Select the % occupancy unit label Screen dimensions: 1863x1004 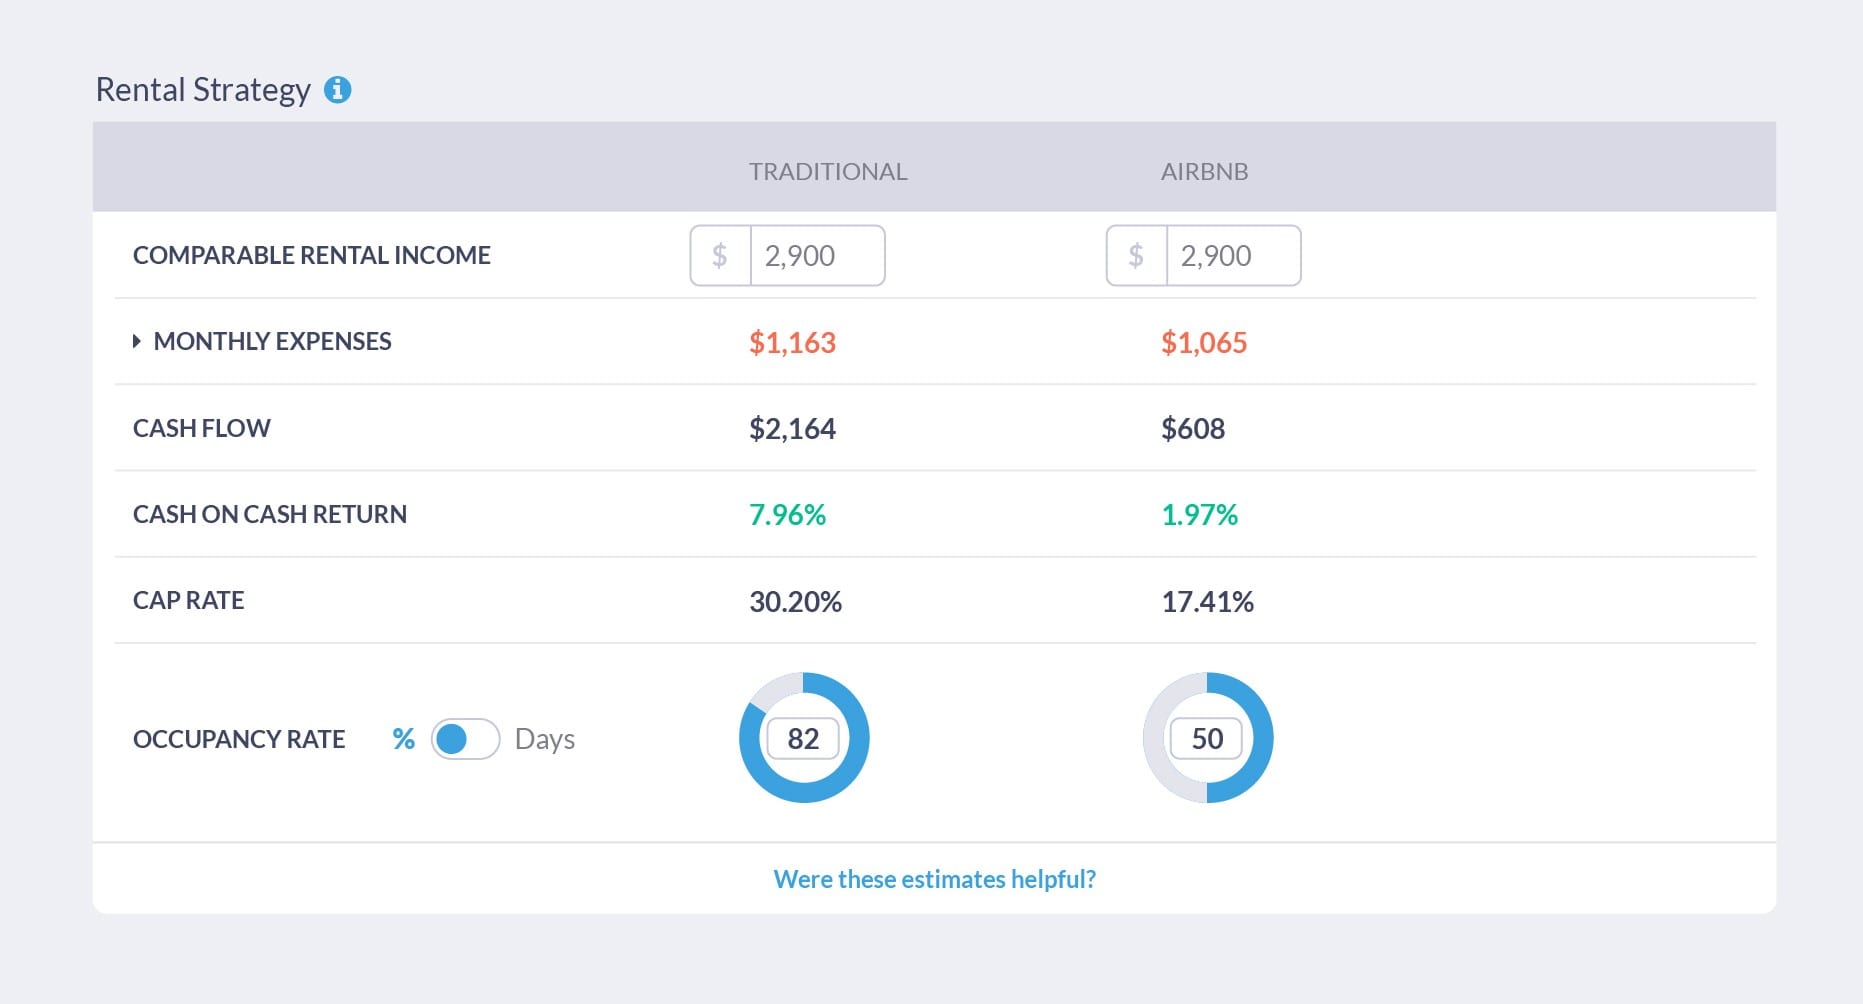(x=403, y=739)
